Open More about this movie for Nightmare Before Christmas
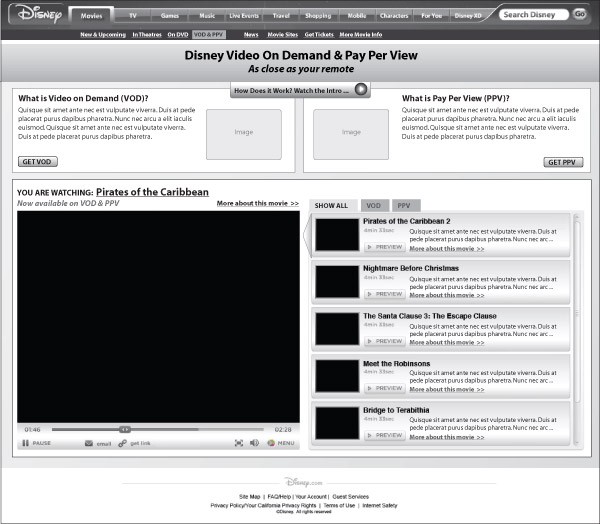The height and width of the screenshot is (524, 600). click(x=447, y=295)
